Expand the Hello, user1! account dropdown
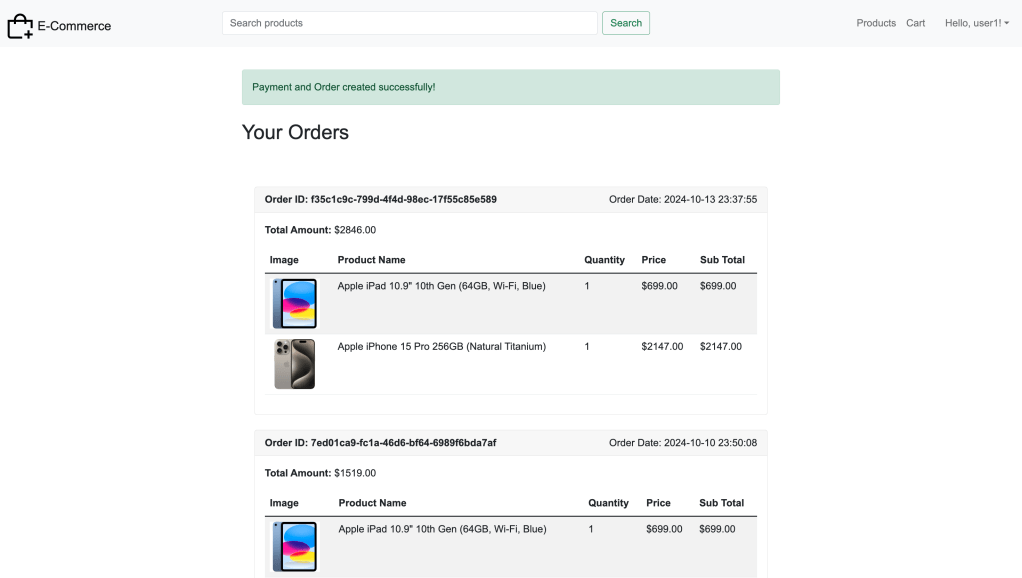 (976, 23)
